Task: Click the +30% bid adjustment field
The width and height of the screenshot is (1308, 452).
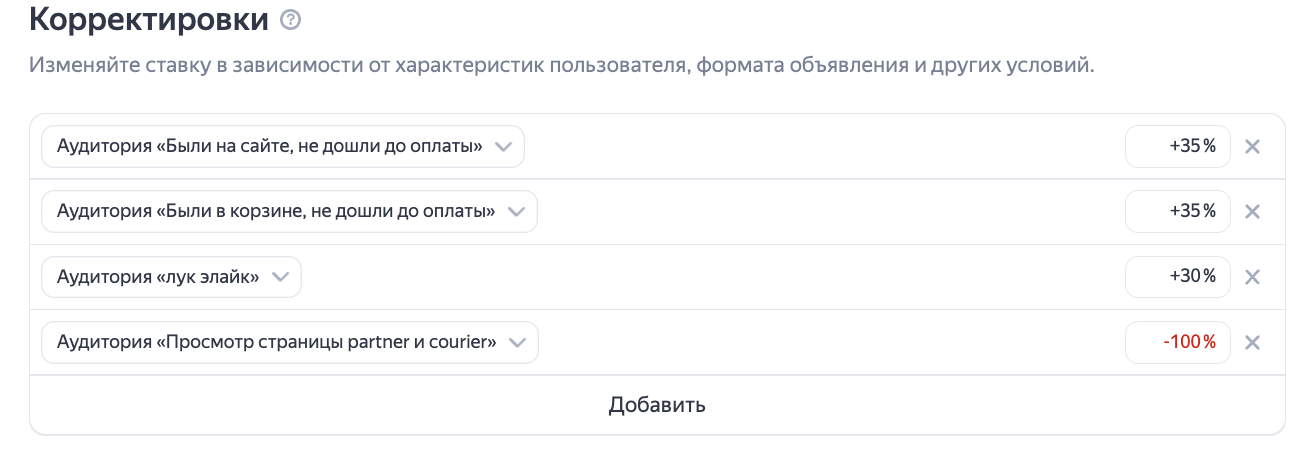Action: [1178, 277]
